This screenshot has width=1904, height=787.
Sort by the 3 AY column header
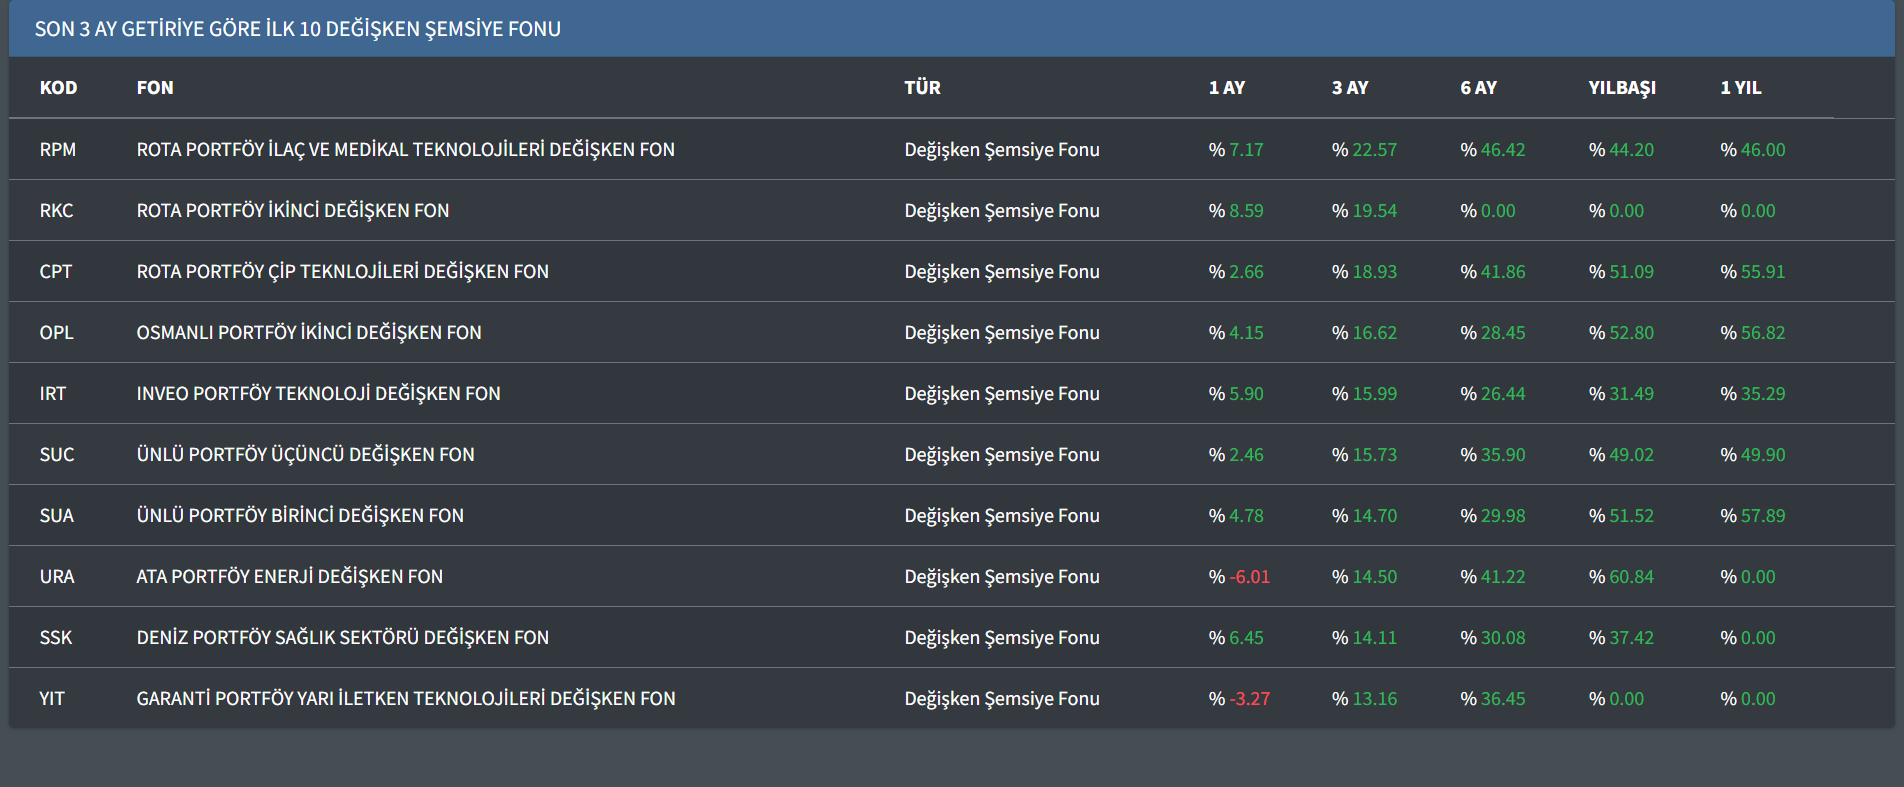(1349, 88)
